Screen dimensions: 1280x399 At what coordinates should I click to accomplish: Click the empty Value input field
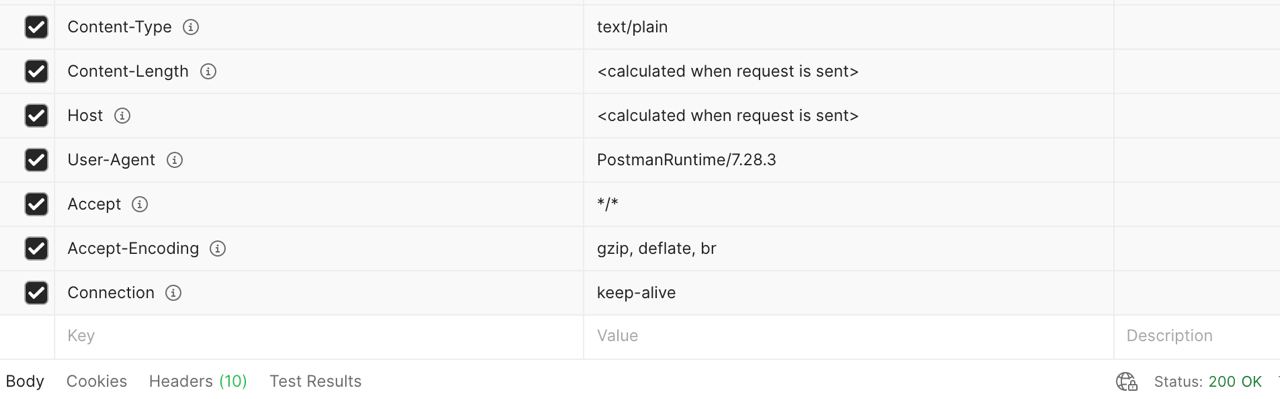[848, 336]
